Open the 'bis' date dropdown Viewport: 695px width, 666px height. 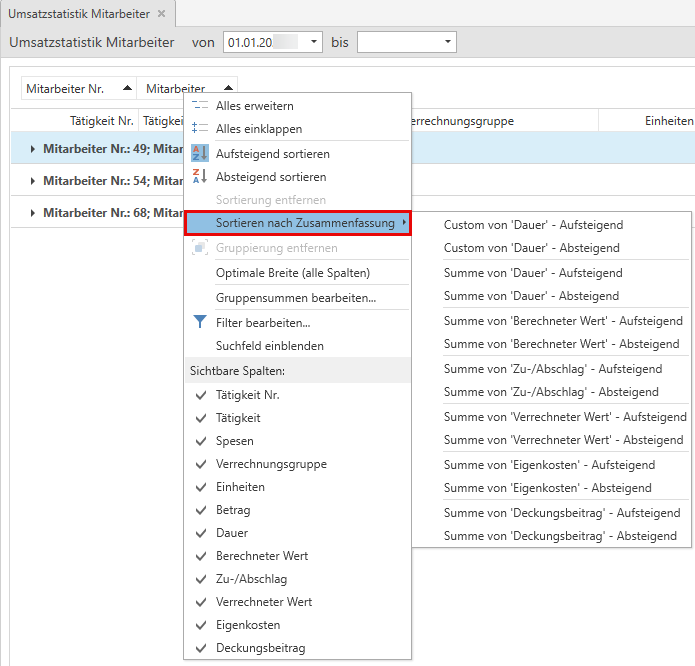click(448, 42)
